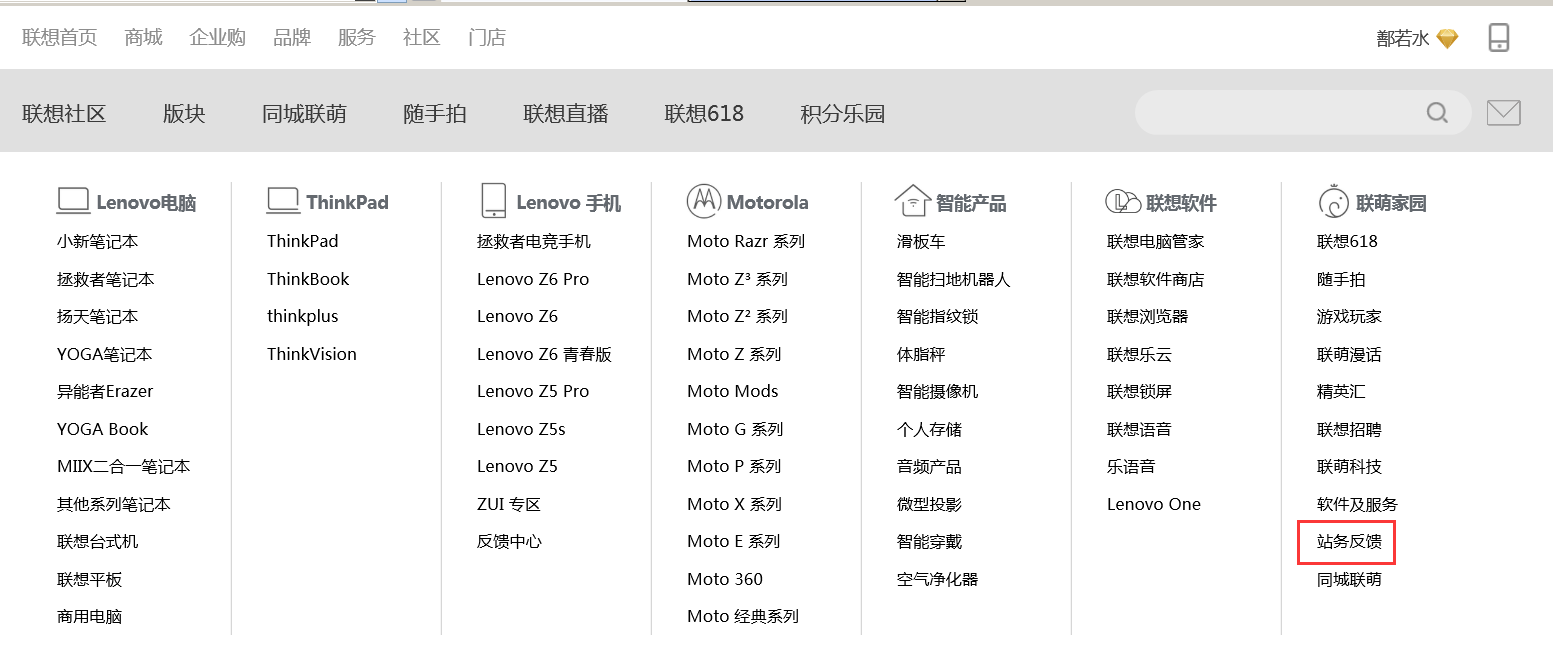This screenshot has height=662, width=1553.
Task: Click the Lenovo电脑 laptop icon
Action: tap(73, 201)
